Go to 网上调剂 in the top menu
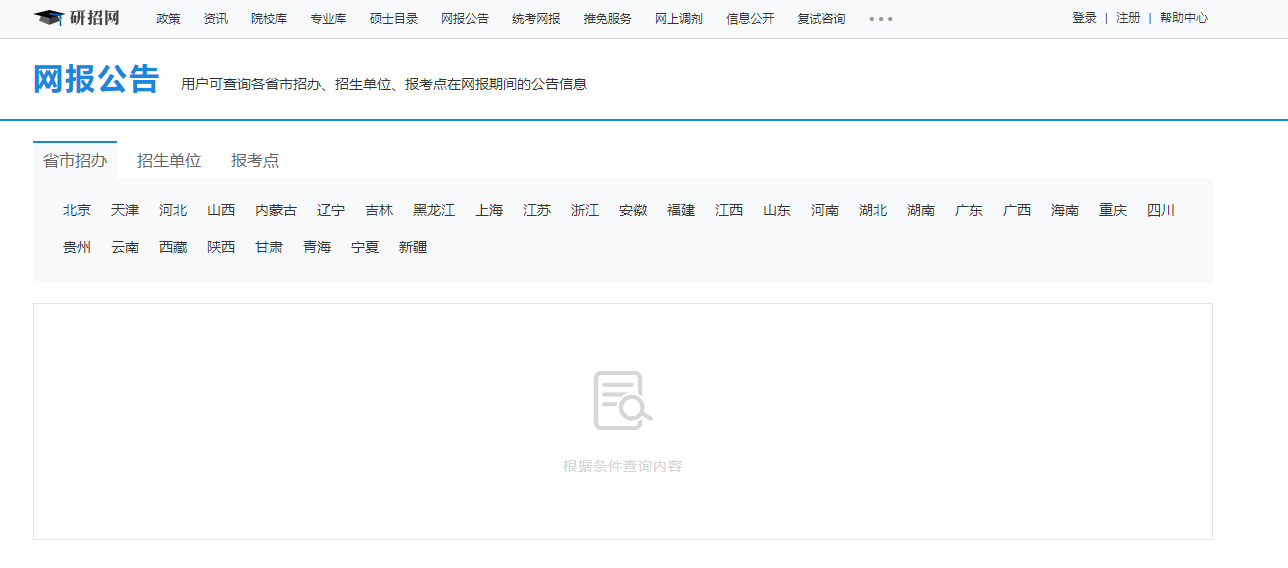This screenshot has width=1288, height=568. pyautogui.click(x=679, y=19)
